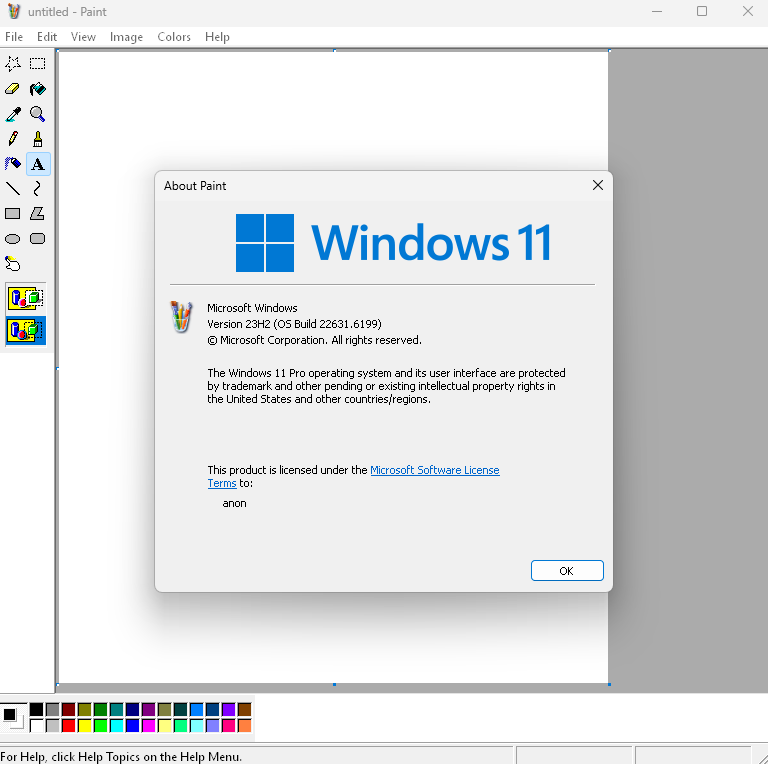Select the brown color swatch

(244, 709)
